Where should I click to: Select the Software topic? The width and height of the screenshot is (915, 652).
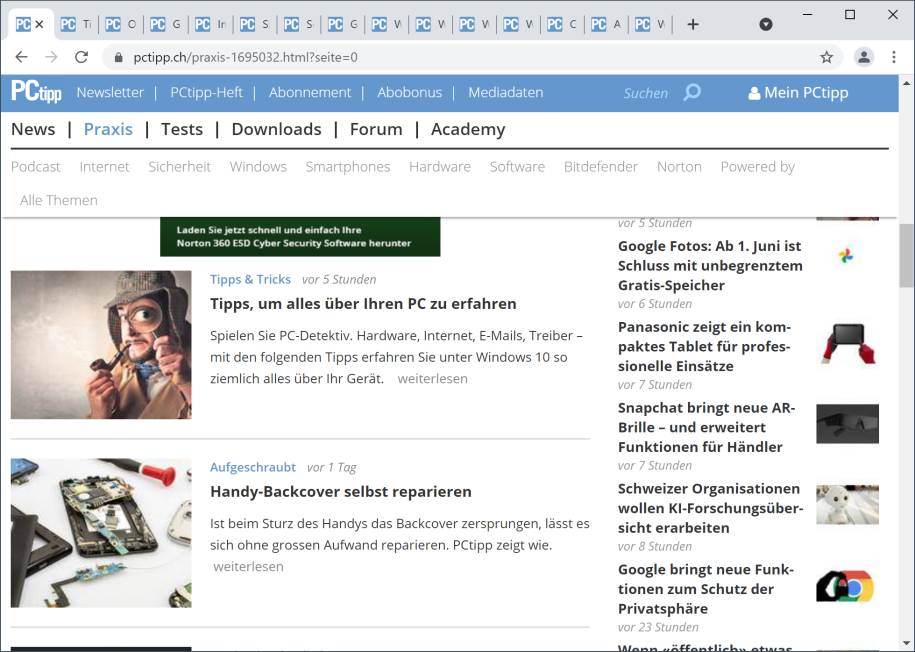click(517, 167)
